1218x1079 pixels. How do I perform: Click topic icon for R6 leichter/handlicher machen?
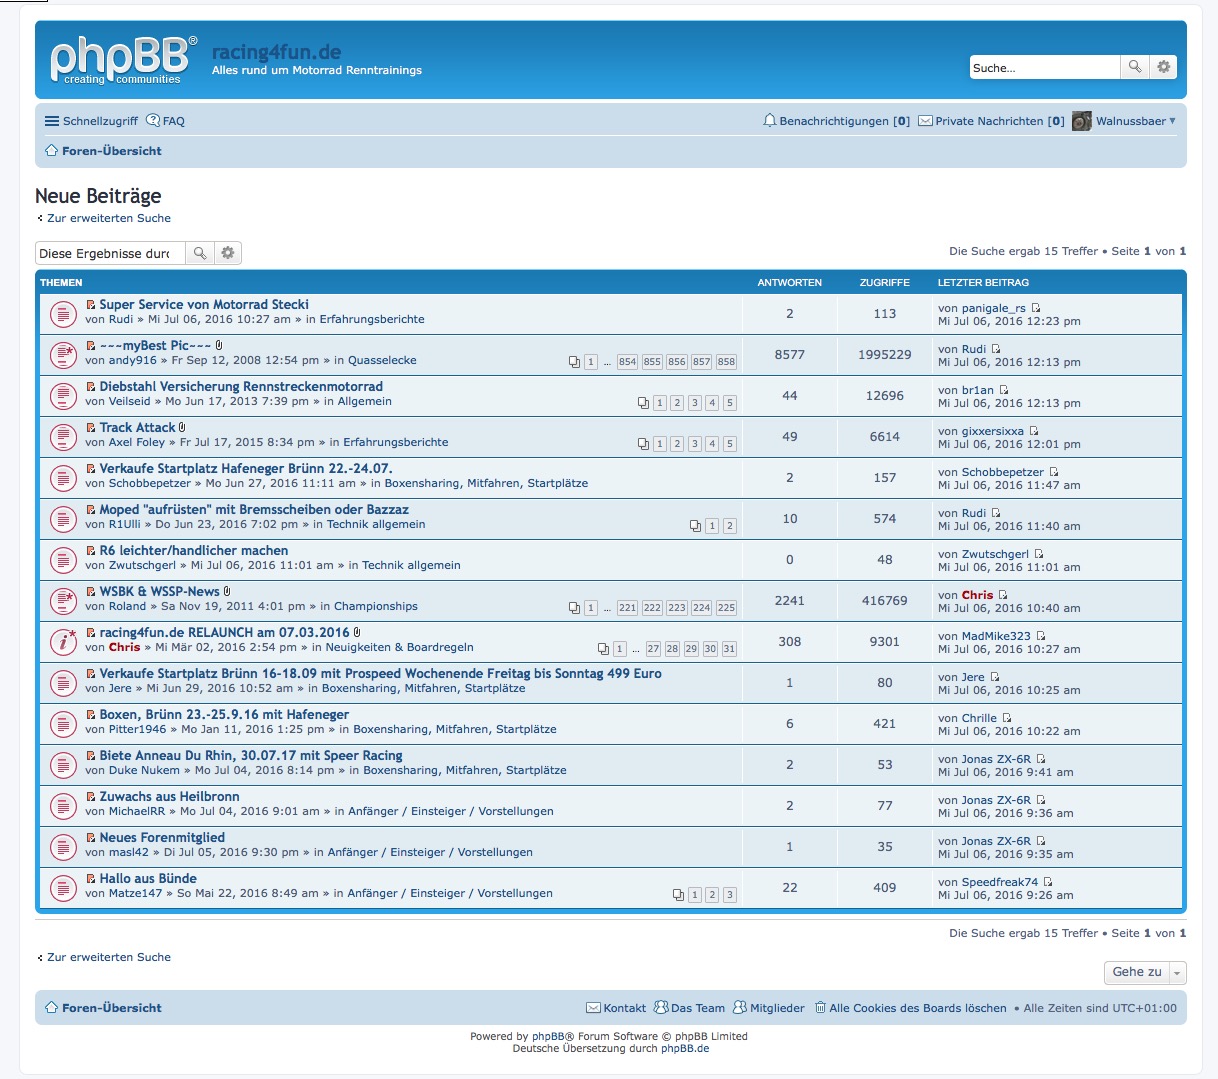coord(63,560)
